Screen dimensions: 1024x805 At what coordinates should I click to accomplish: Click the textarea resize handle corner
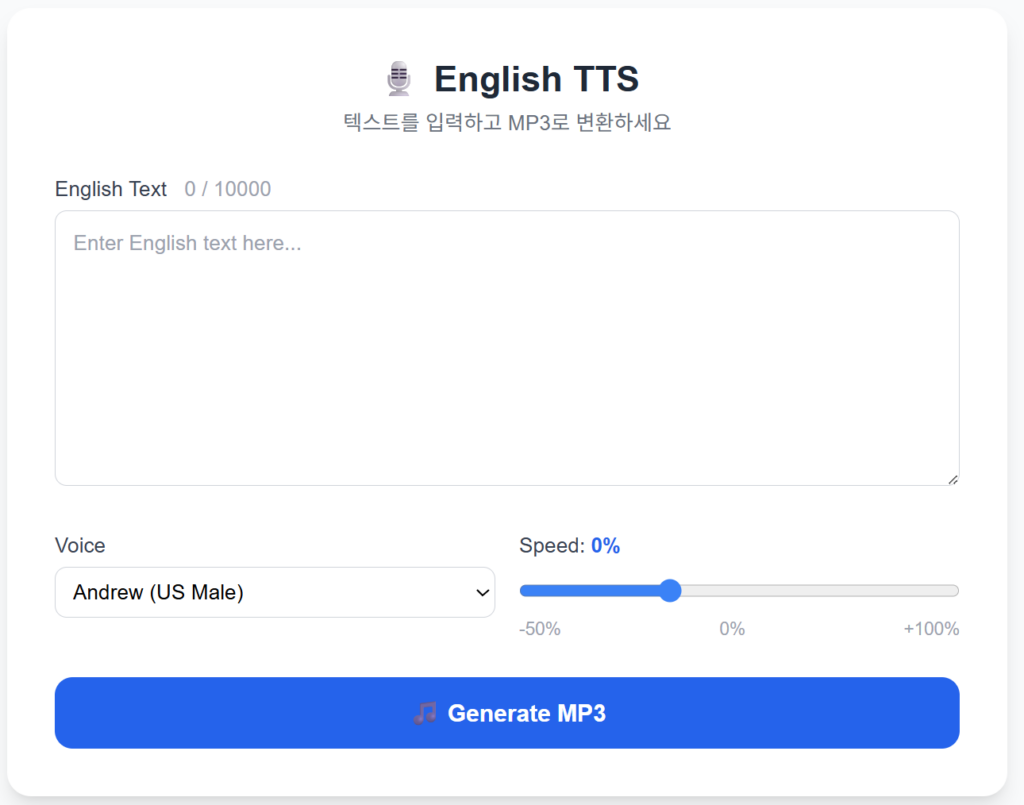coord(952,479)
